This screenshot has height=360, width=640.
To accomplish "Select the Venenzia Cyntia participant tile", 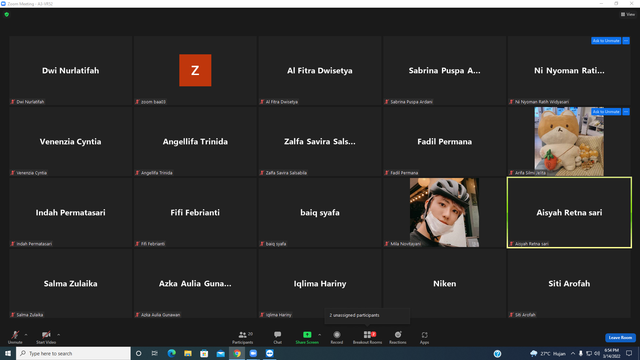I will (71, 141).
